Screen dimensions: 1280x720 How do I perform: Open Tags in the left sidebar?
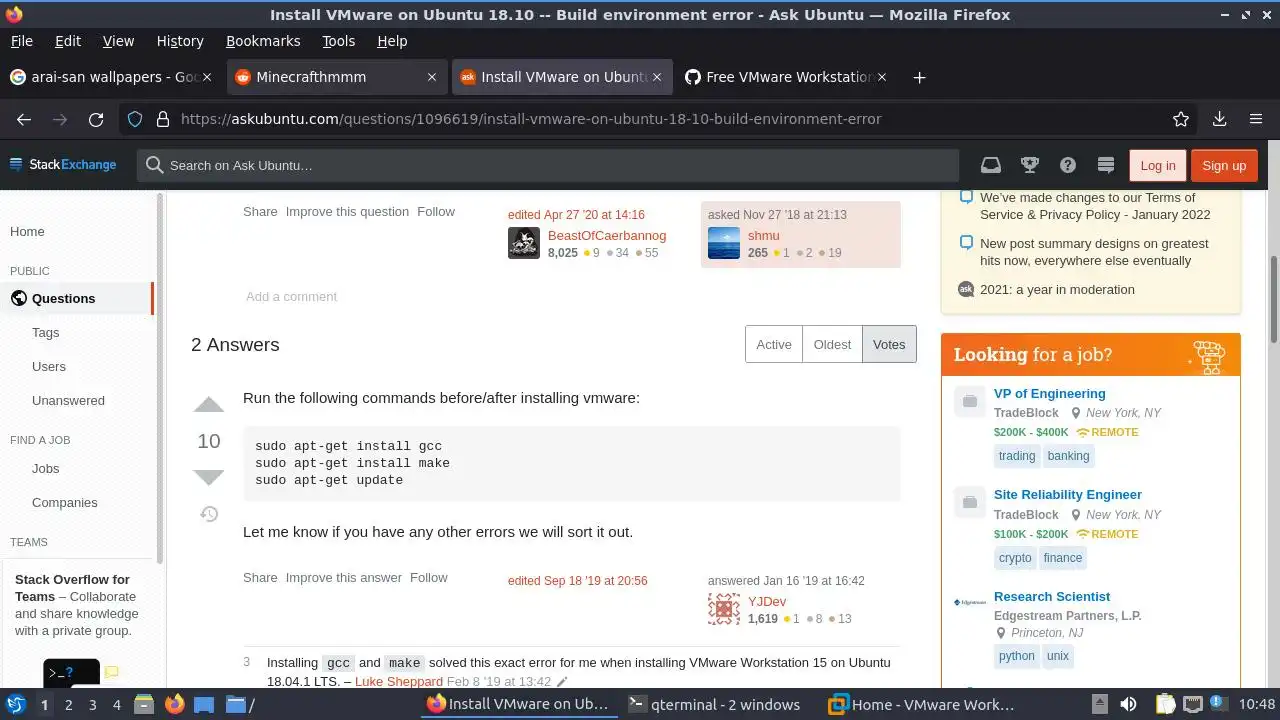[45, 332]
